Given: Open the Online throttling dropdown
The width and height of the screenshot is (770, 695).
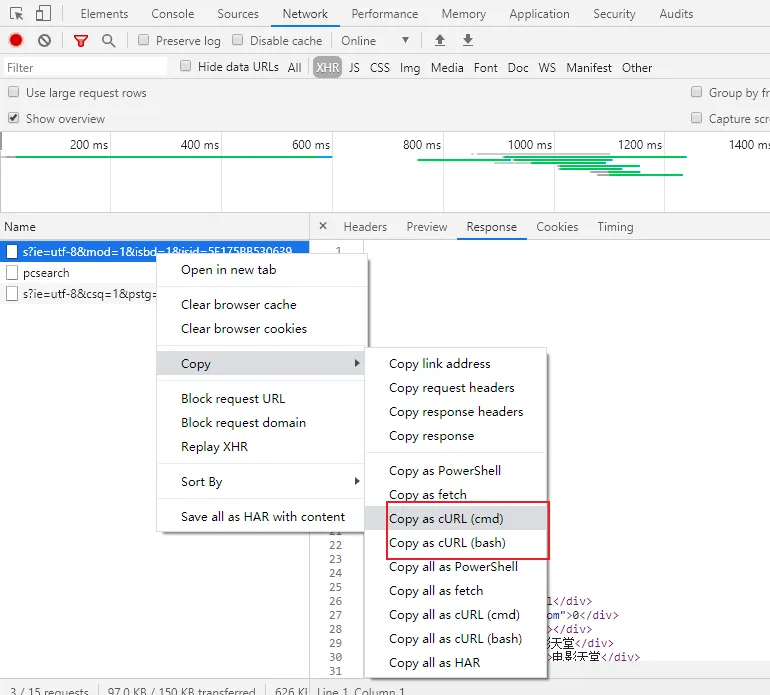Looking at the screenshot, I should click(375, 41).
